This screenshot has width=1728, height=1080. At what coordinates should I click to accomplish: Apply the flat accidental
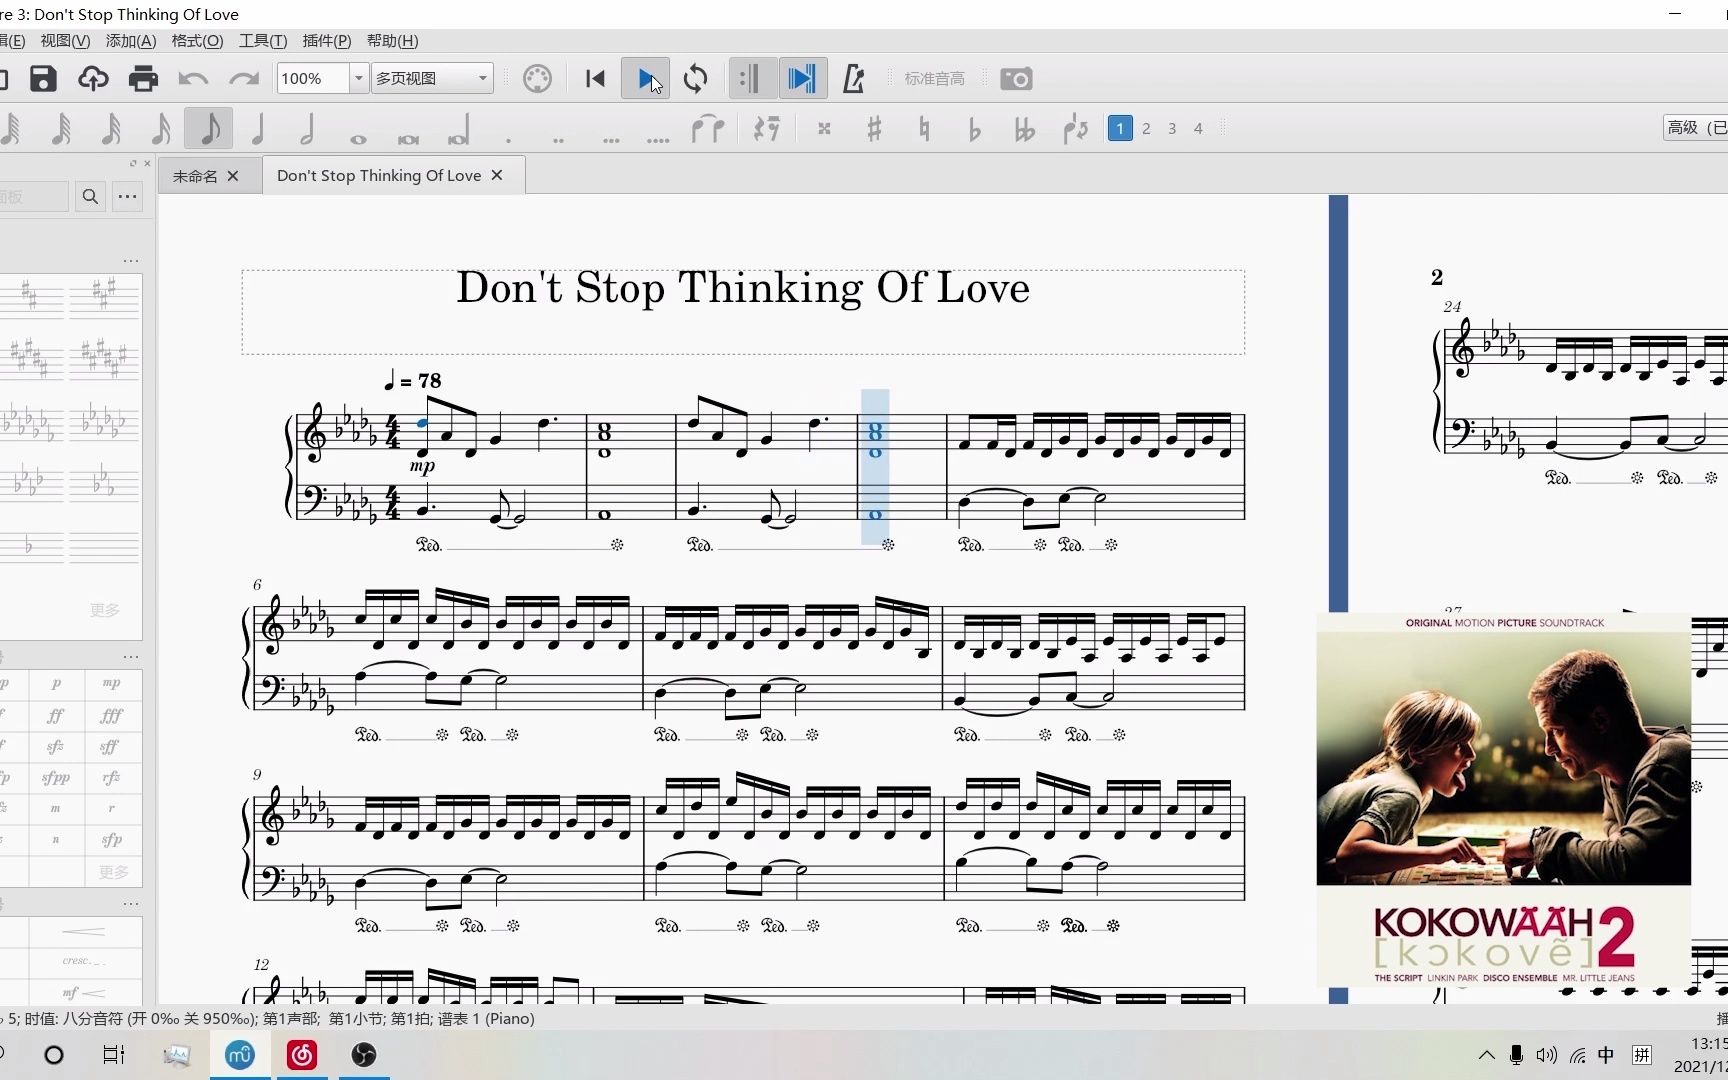(x=974, y=129)
